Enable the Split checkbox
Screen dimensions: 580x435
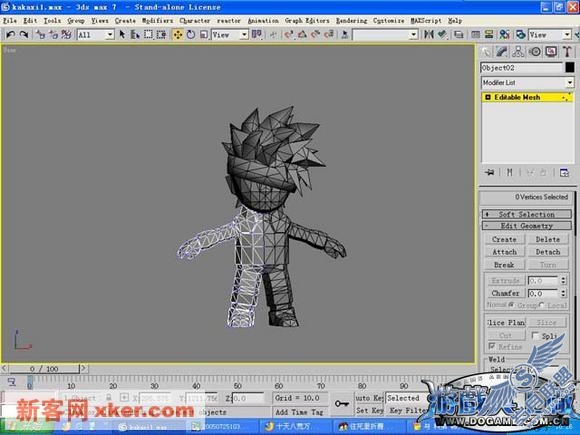click(535, 335)
